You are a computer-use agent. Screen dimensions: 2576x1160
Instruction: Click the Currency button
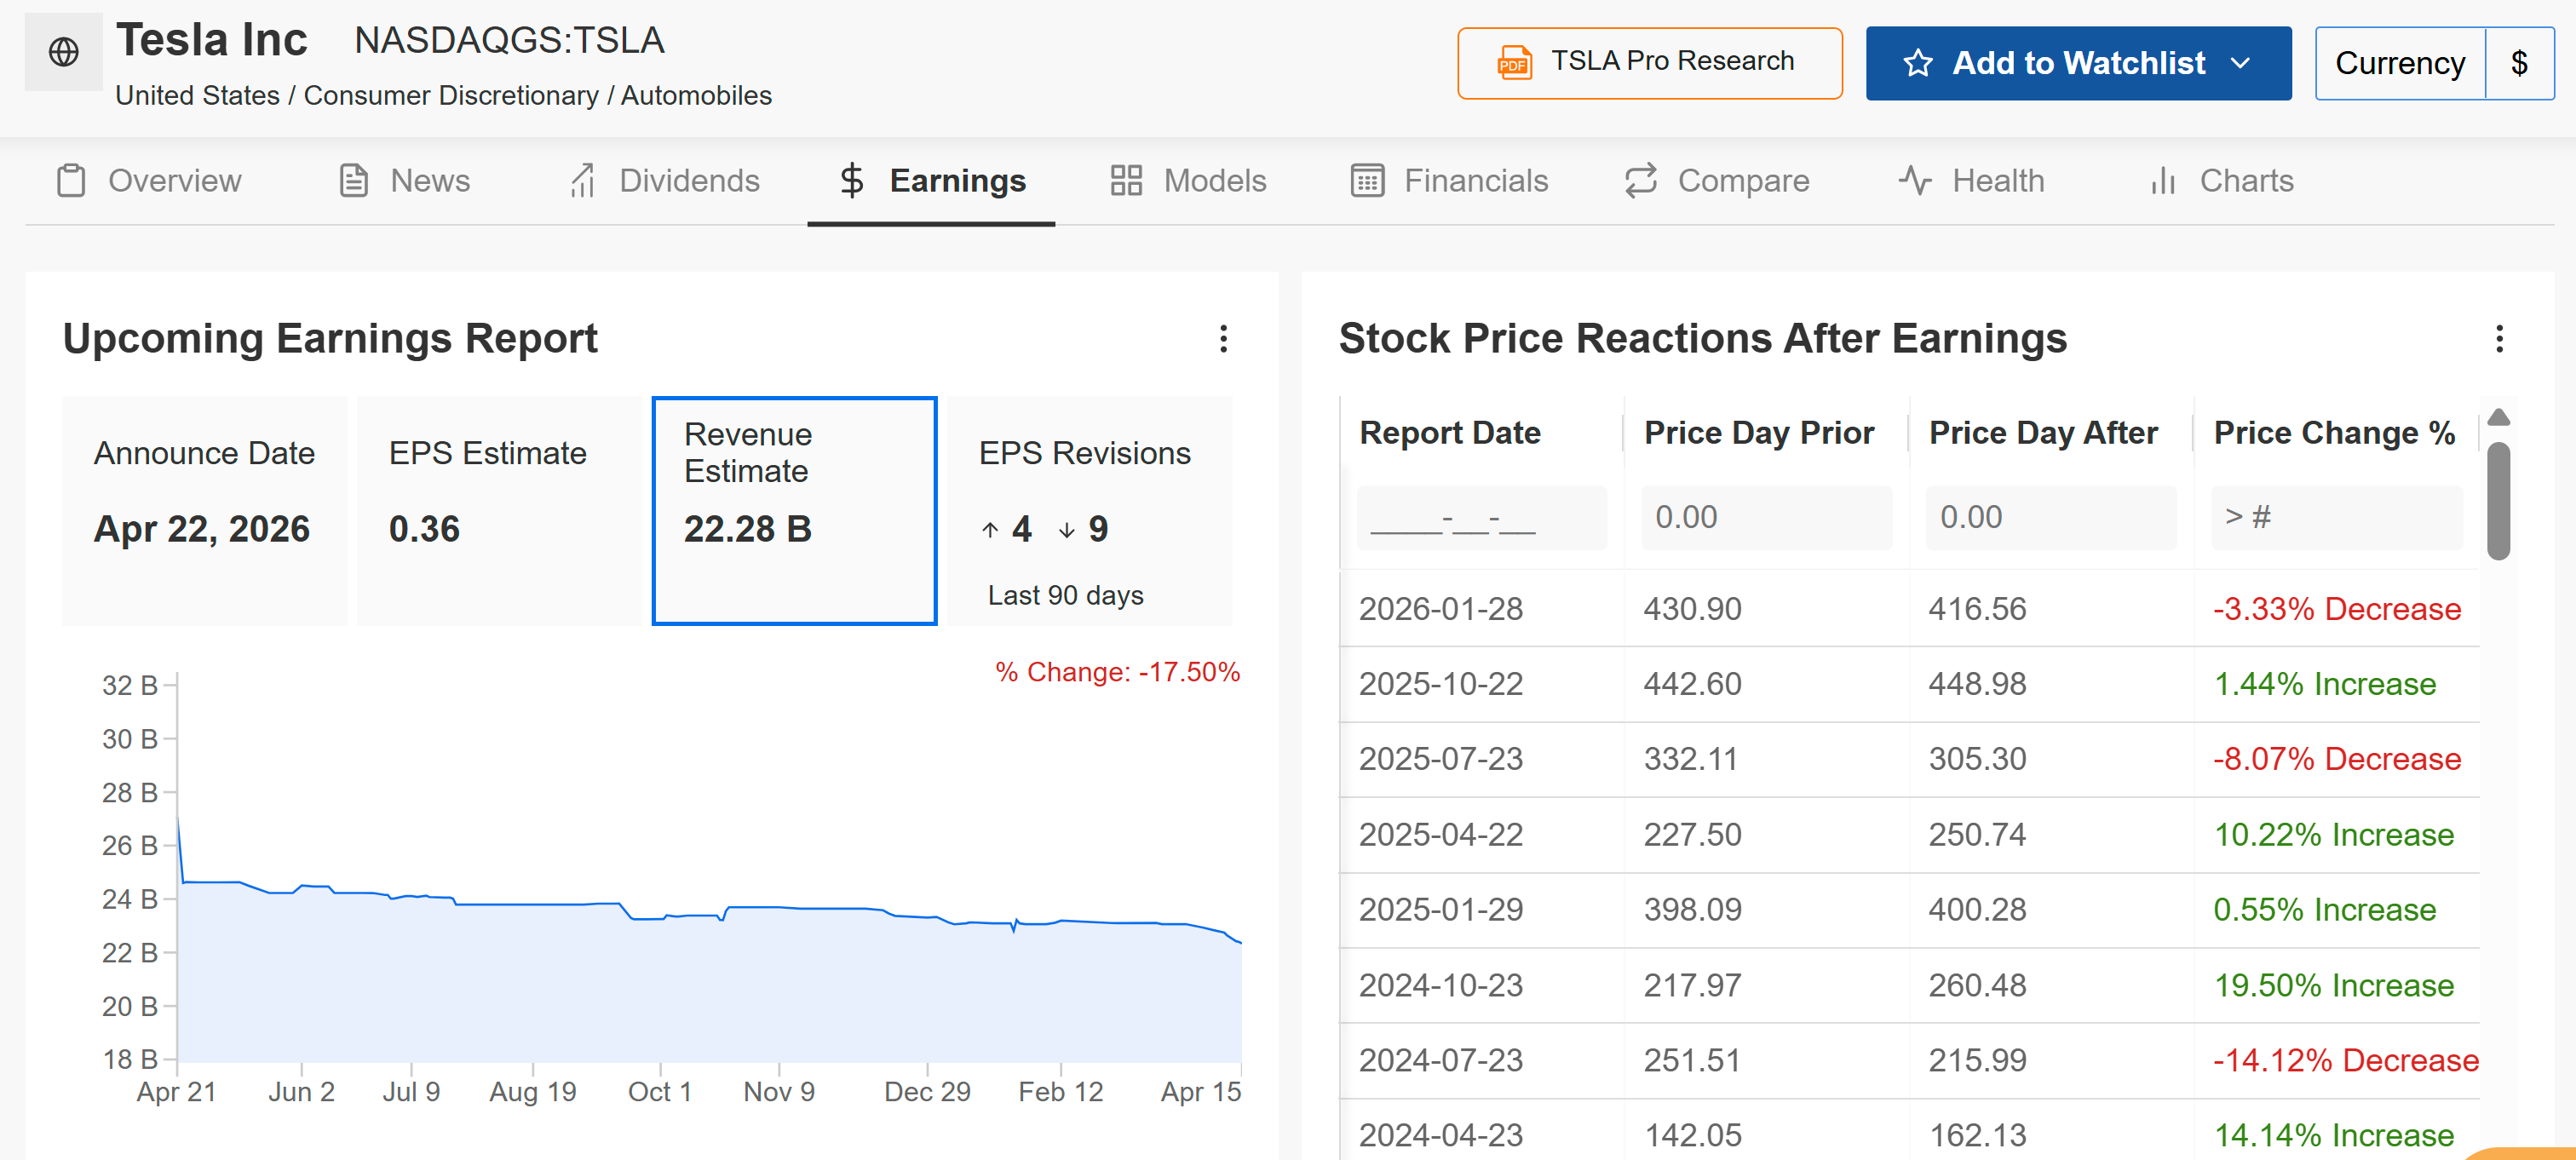click(2400, 63)
